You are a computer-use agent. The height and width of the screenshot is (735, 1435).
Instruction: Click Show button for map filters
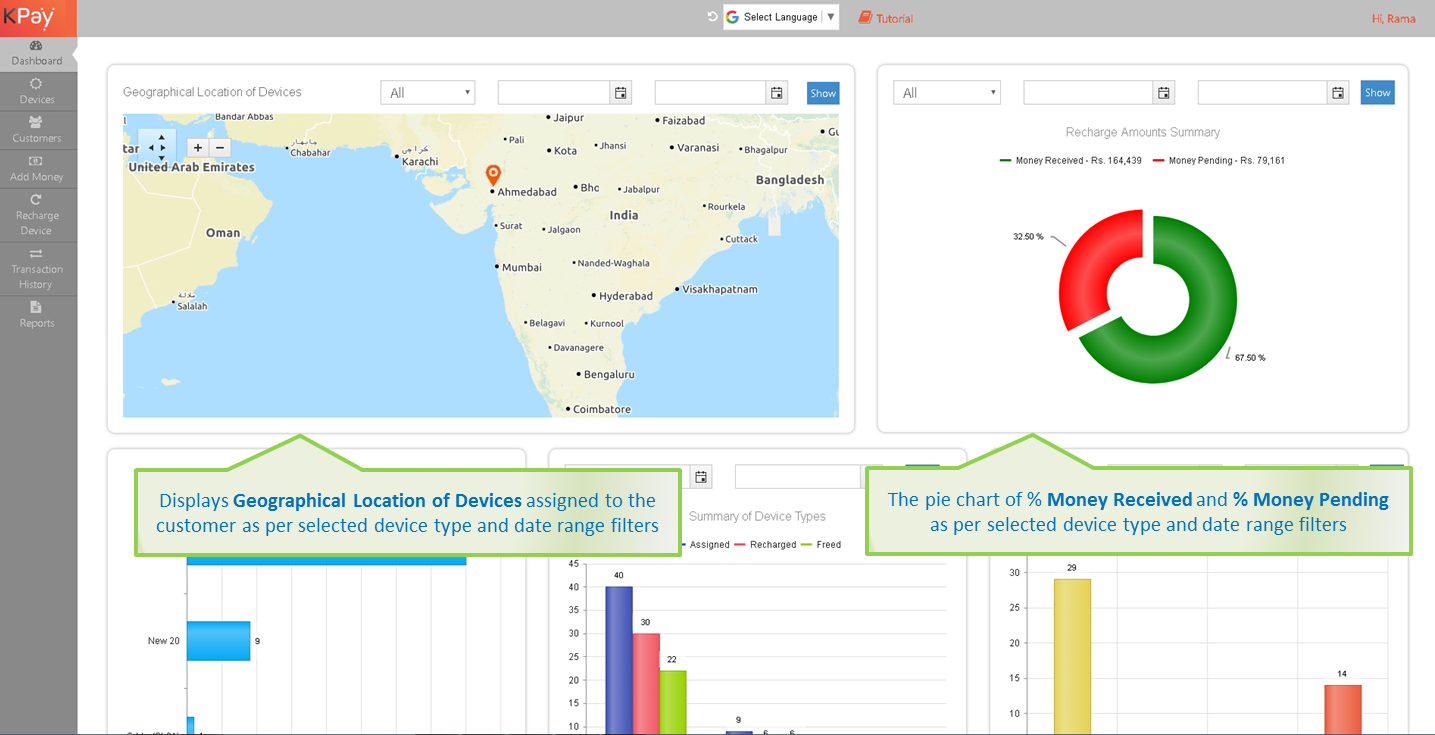click(x=823, y=93)
